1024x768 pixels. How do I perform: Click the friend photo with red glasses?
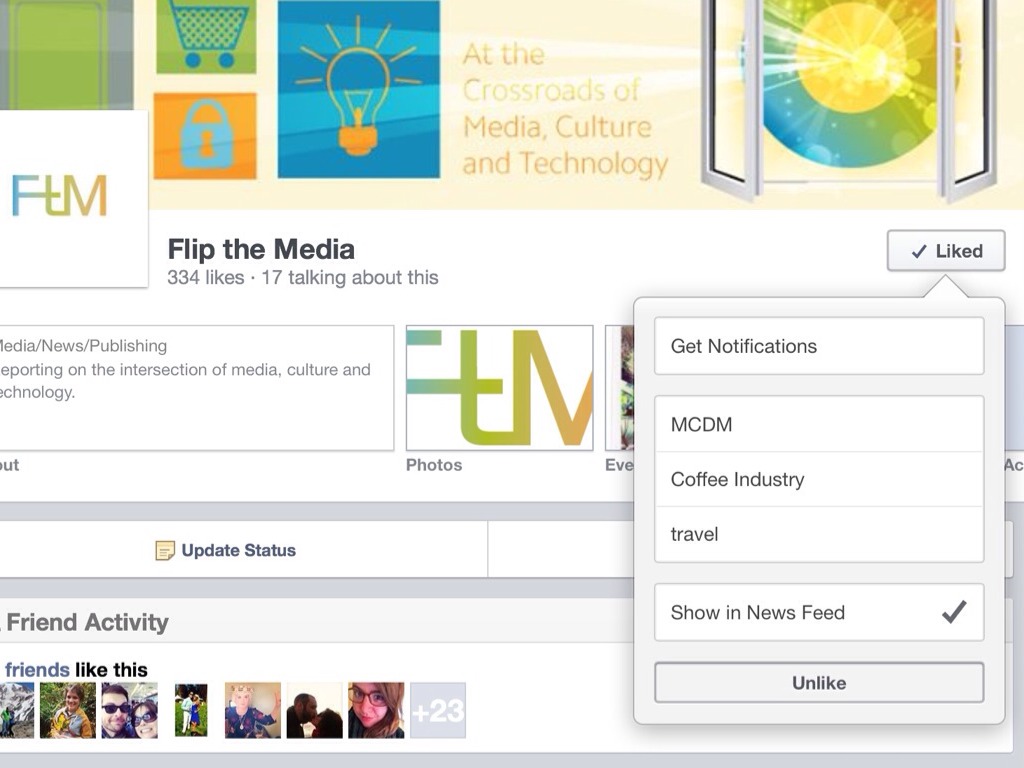(x=376, y=711)
